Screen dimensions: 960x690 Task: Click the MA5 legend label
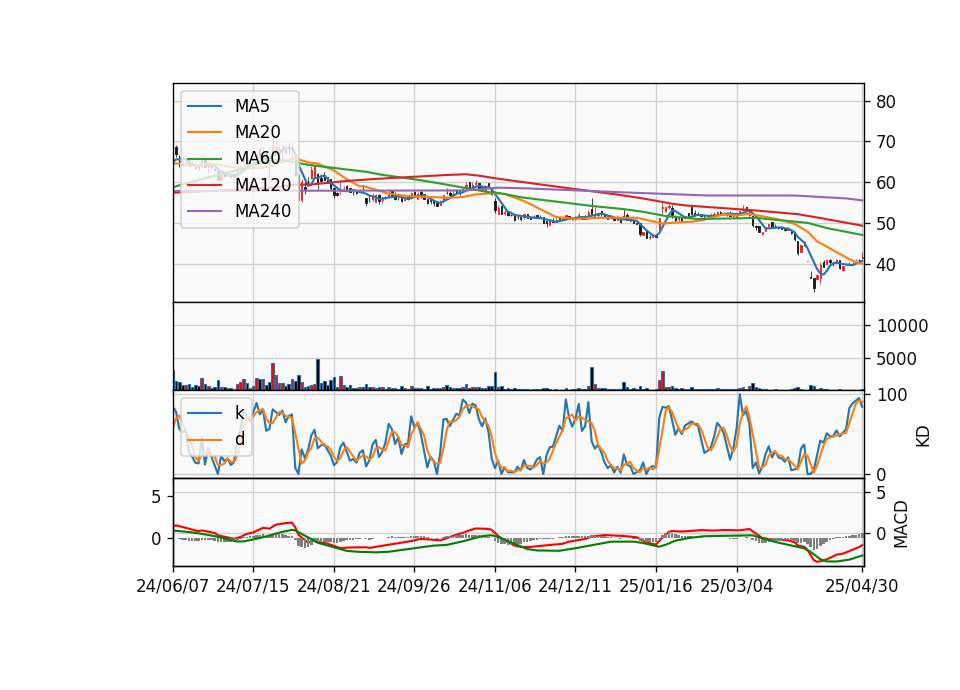click(x=252, y=106)
